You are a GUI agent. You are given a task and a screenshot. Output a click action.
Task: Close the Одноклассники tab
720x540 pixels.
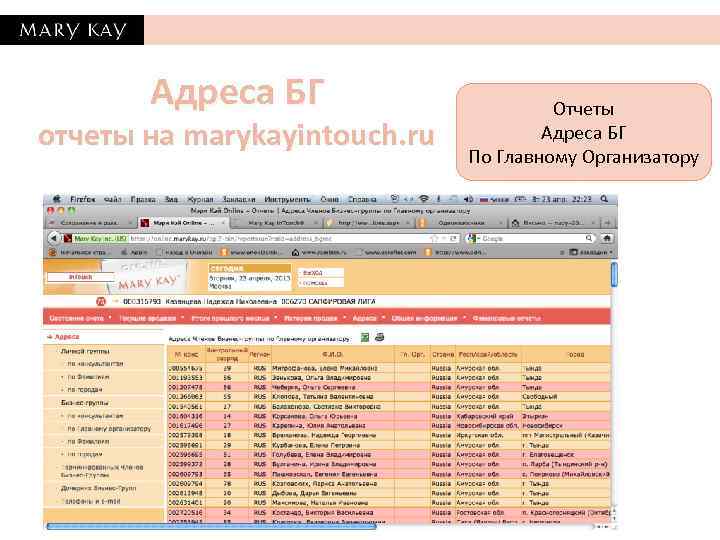pyautogui.click(x=500, y=223)
